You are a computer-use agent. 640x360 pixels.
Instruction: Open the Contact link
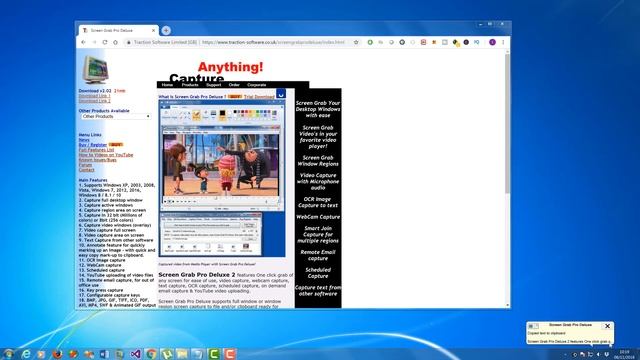[x=87, y=170]
